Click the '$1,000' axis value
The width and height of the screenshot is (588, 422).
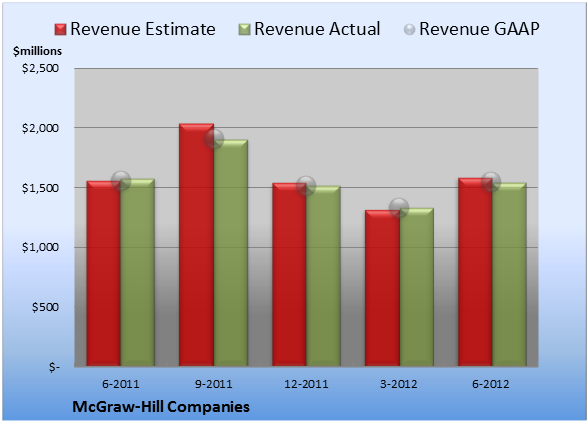tap(40, 248)
